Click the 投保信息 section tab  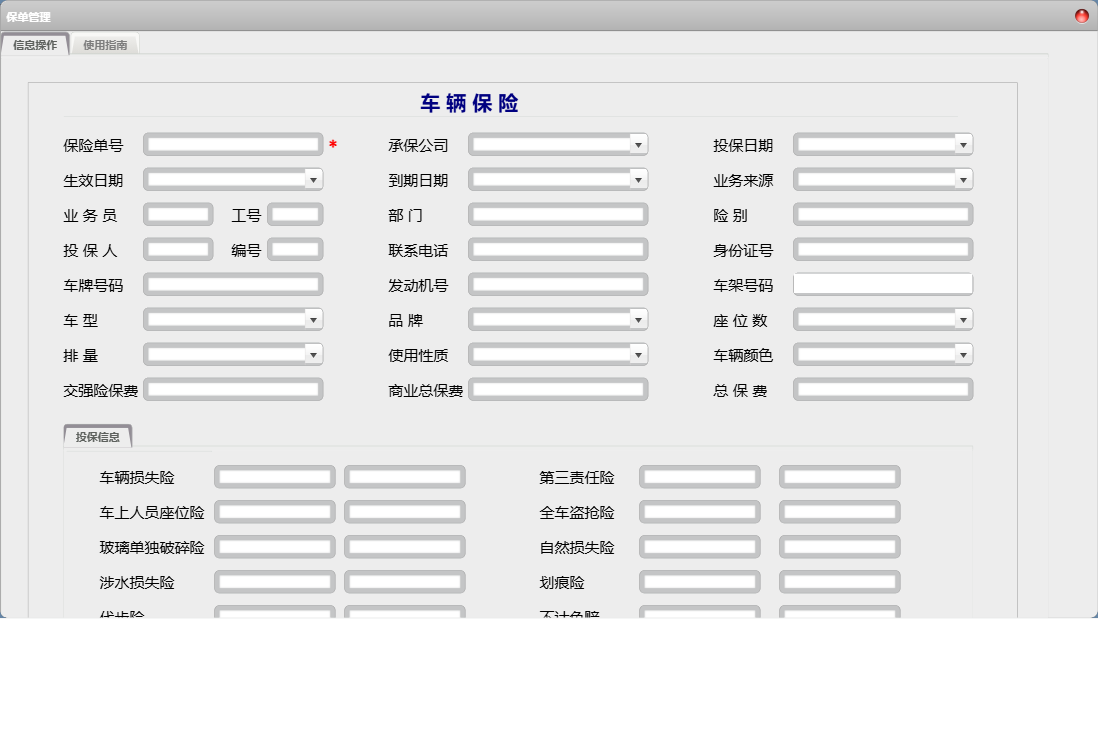pos(97,434)
